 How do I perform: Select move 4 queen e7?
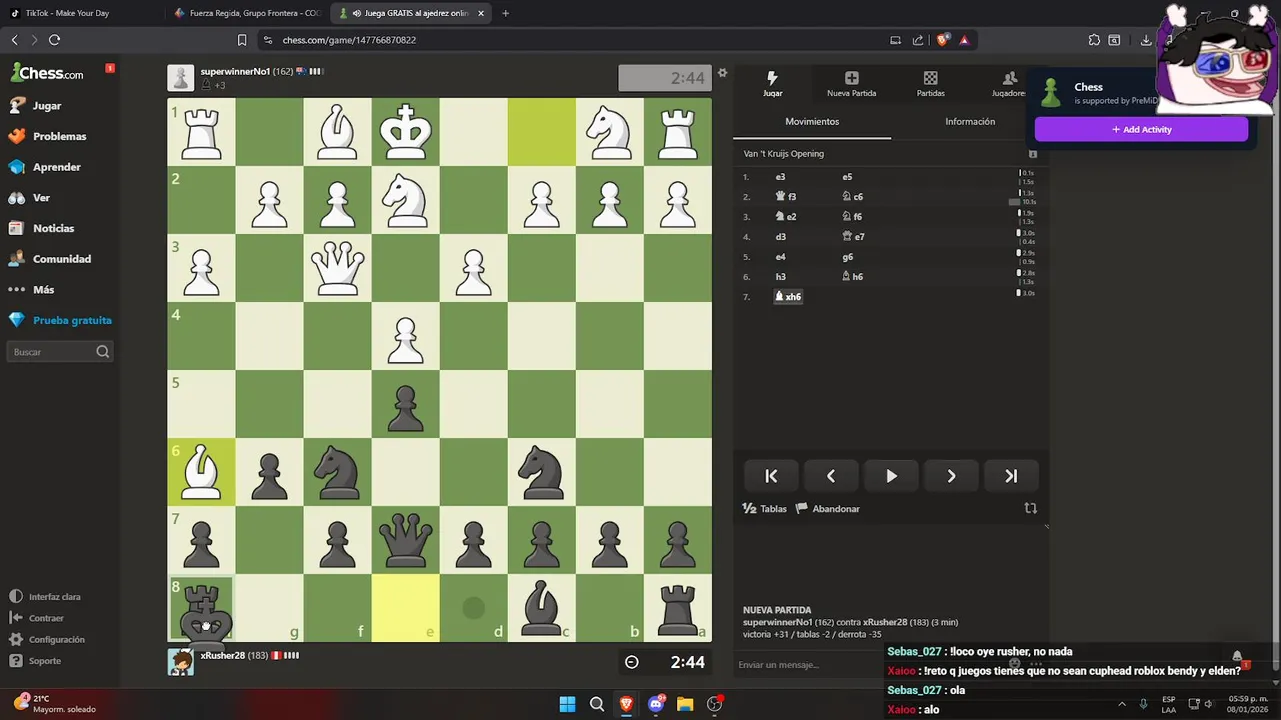[853, 237]
